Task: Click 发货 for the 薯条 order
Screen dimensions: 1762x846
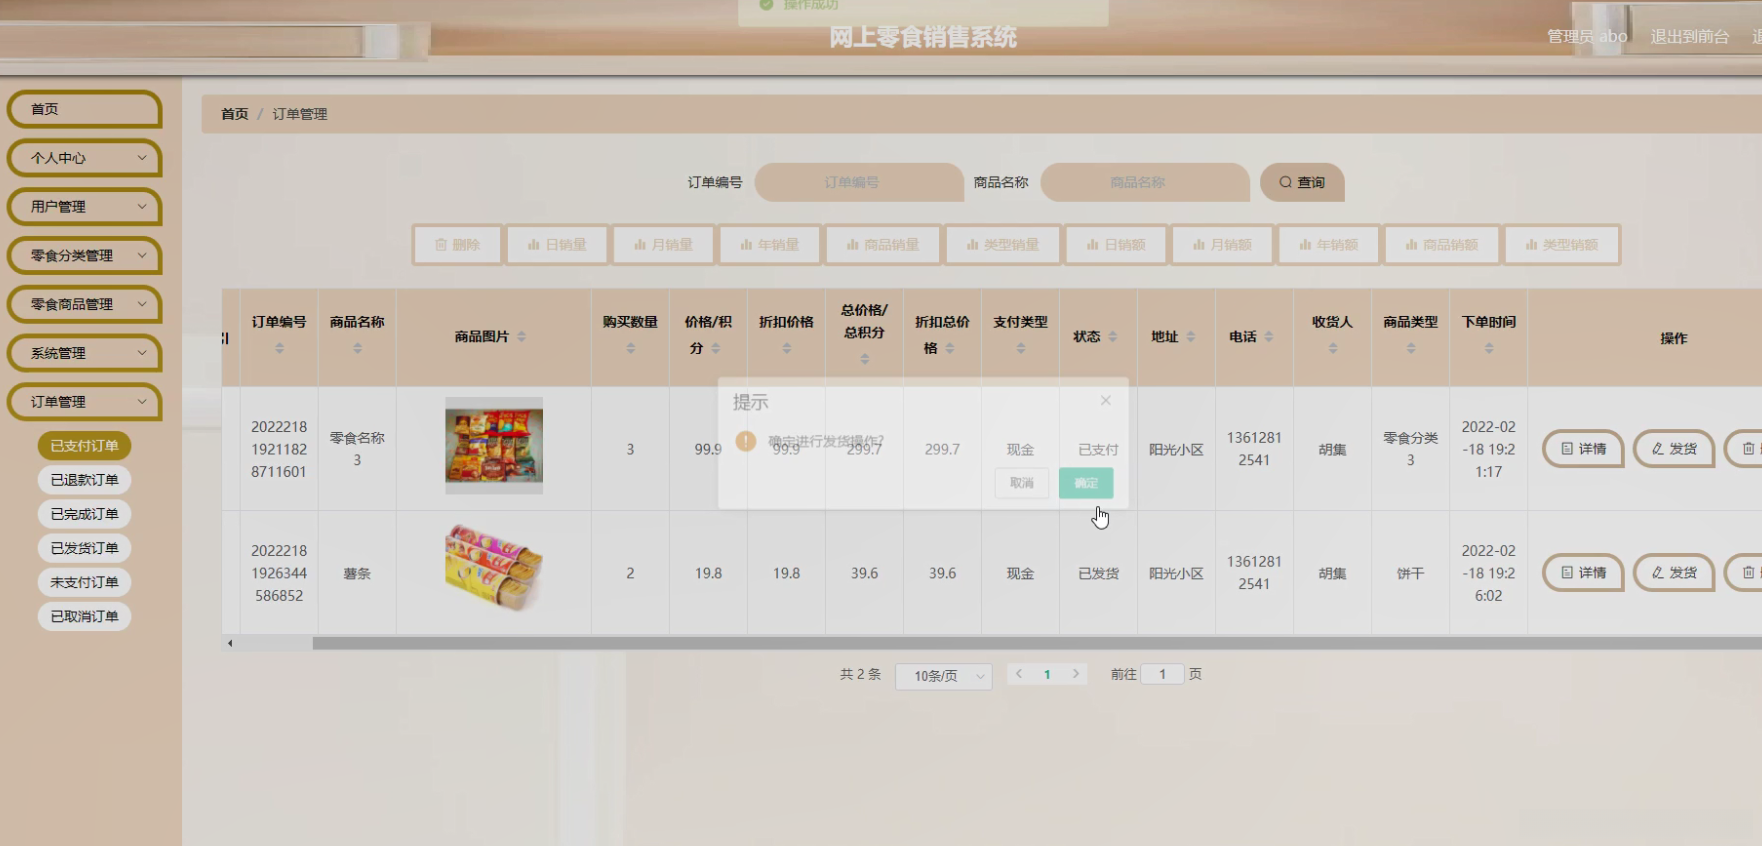Action: (1674, 573)
